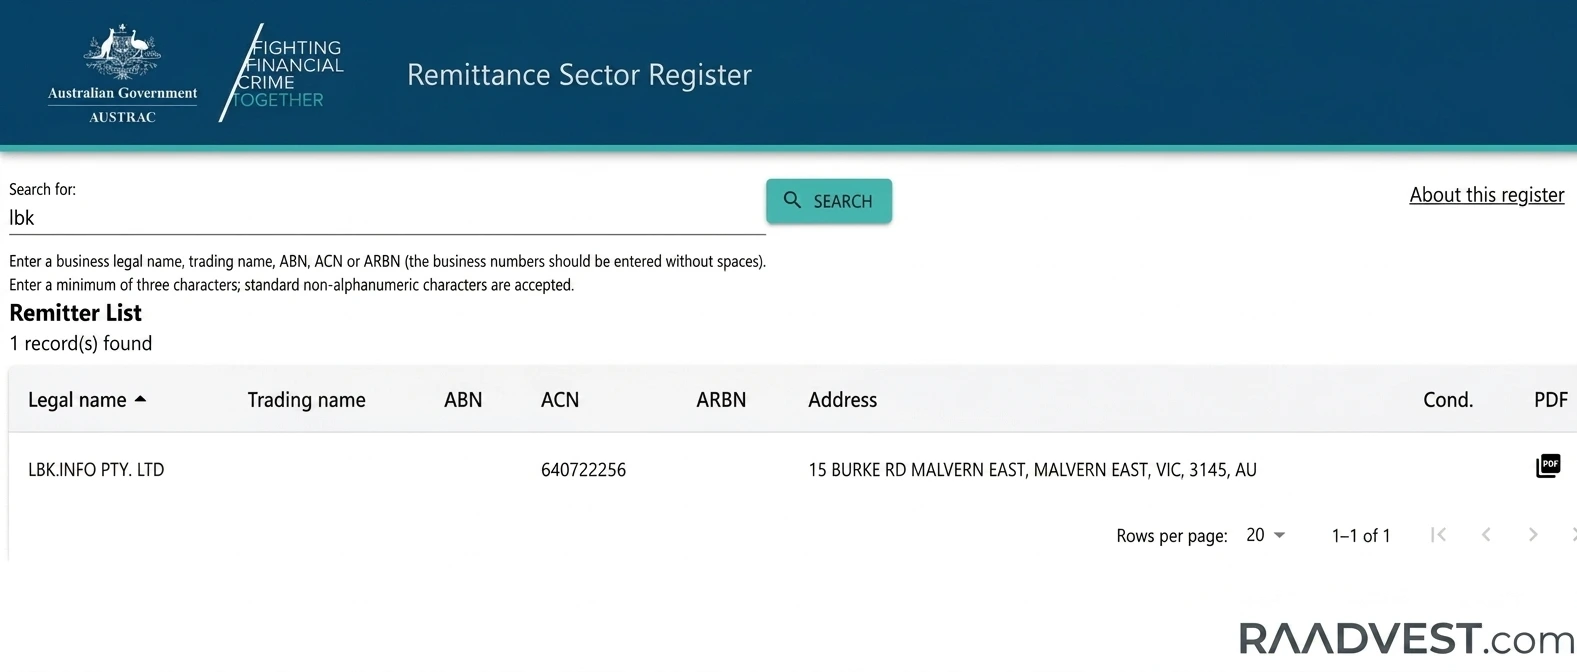The height and width of the screenshot is (672, 1577).
Task: Click the Australian Government AUSTRAC crest logo
Action: point(123,74)
